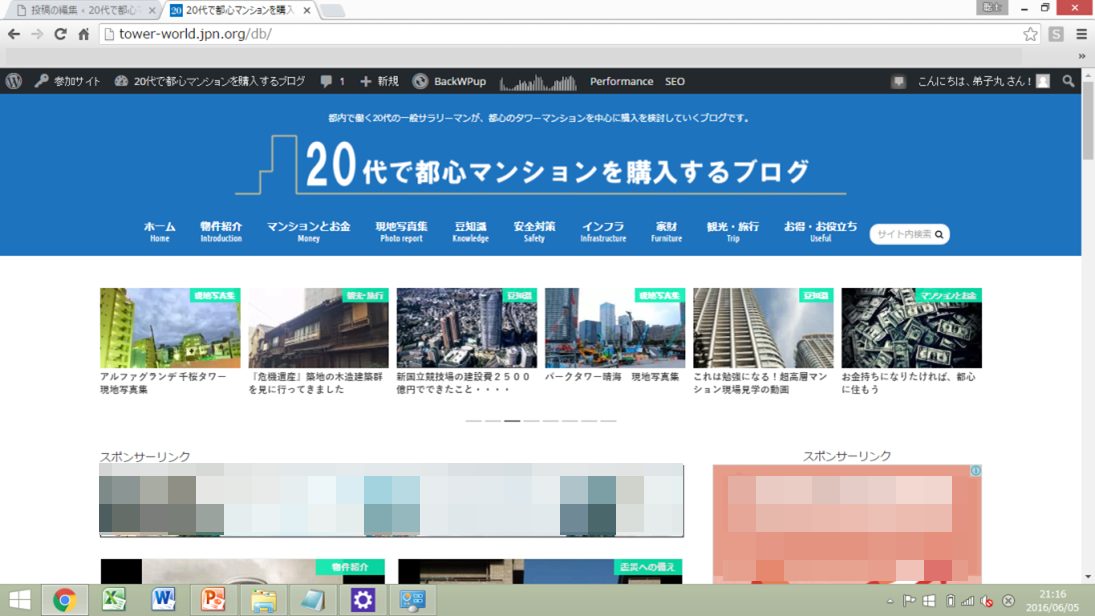The height and width of the screenshot is (616, 1095).
Task: Switch to the 投稿の編集 browser tab
Action: (x=86, y=11)
